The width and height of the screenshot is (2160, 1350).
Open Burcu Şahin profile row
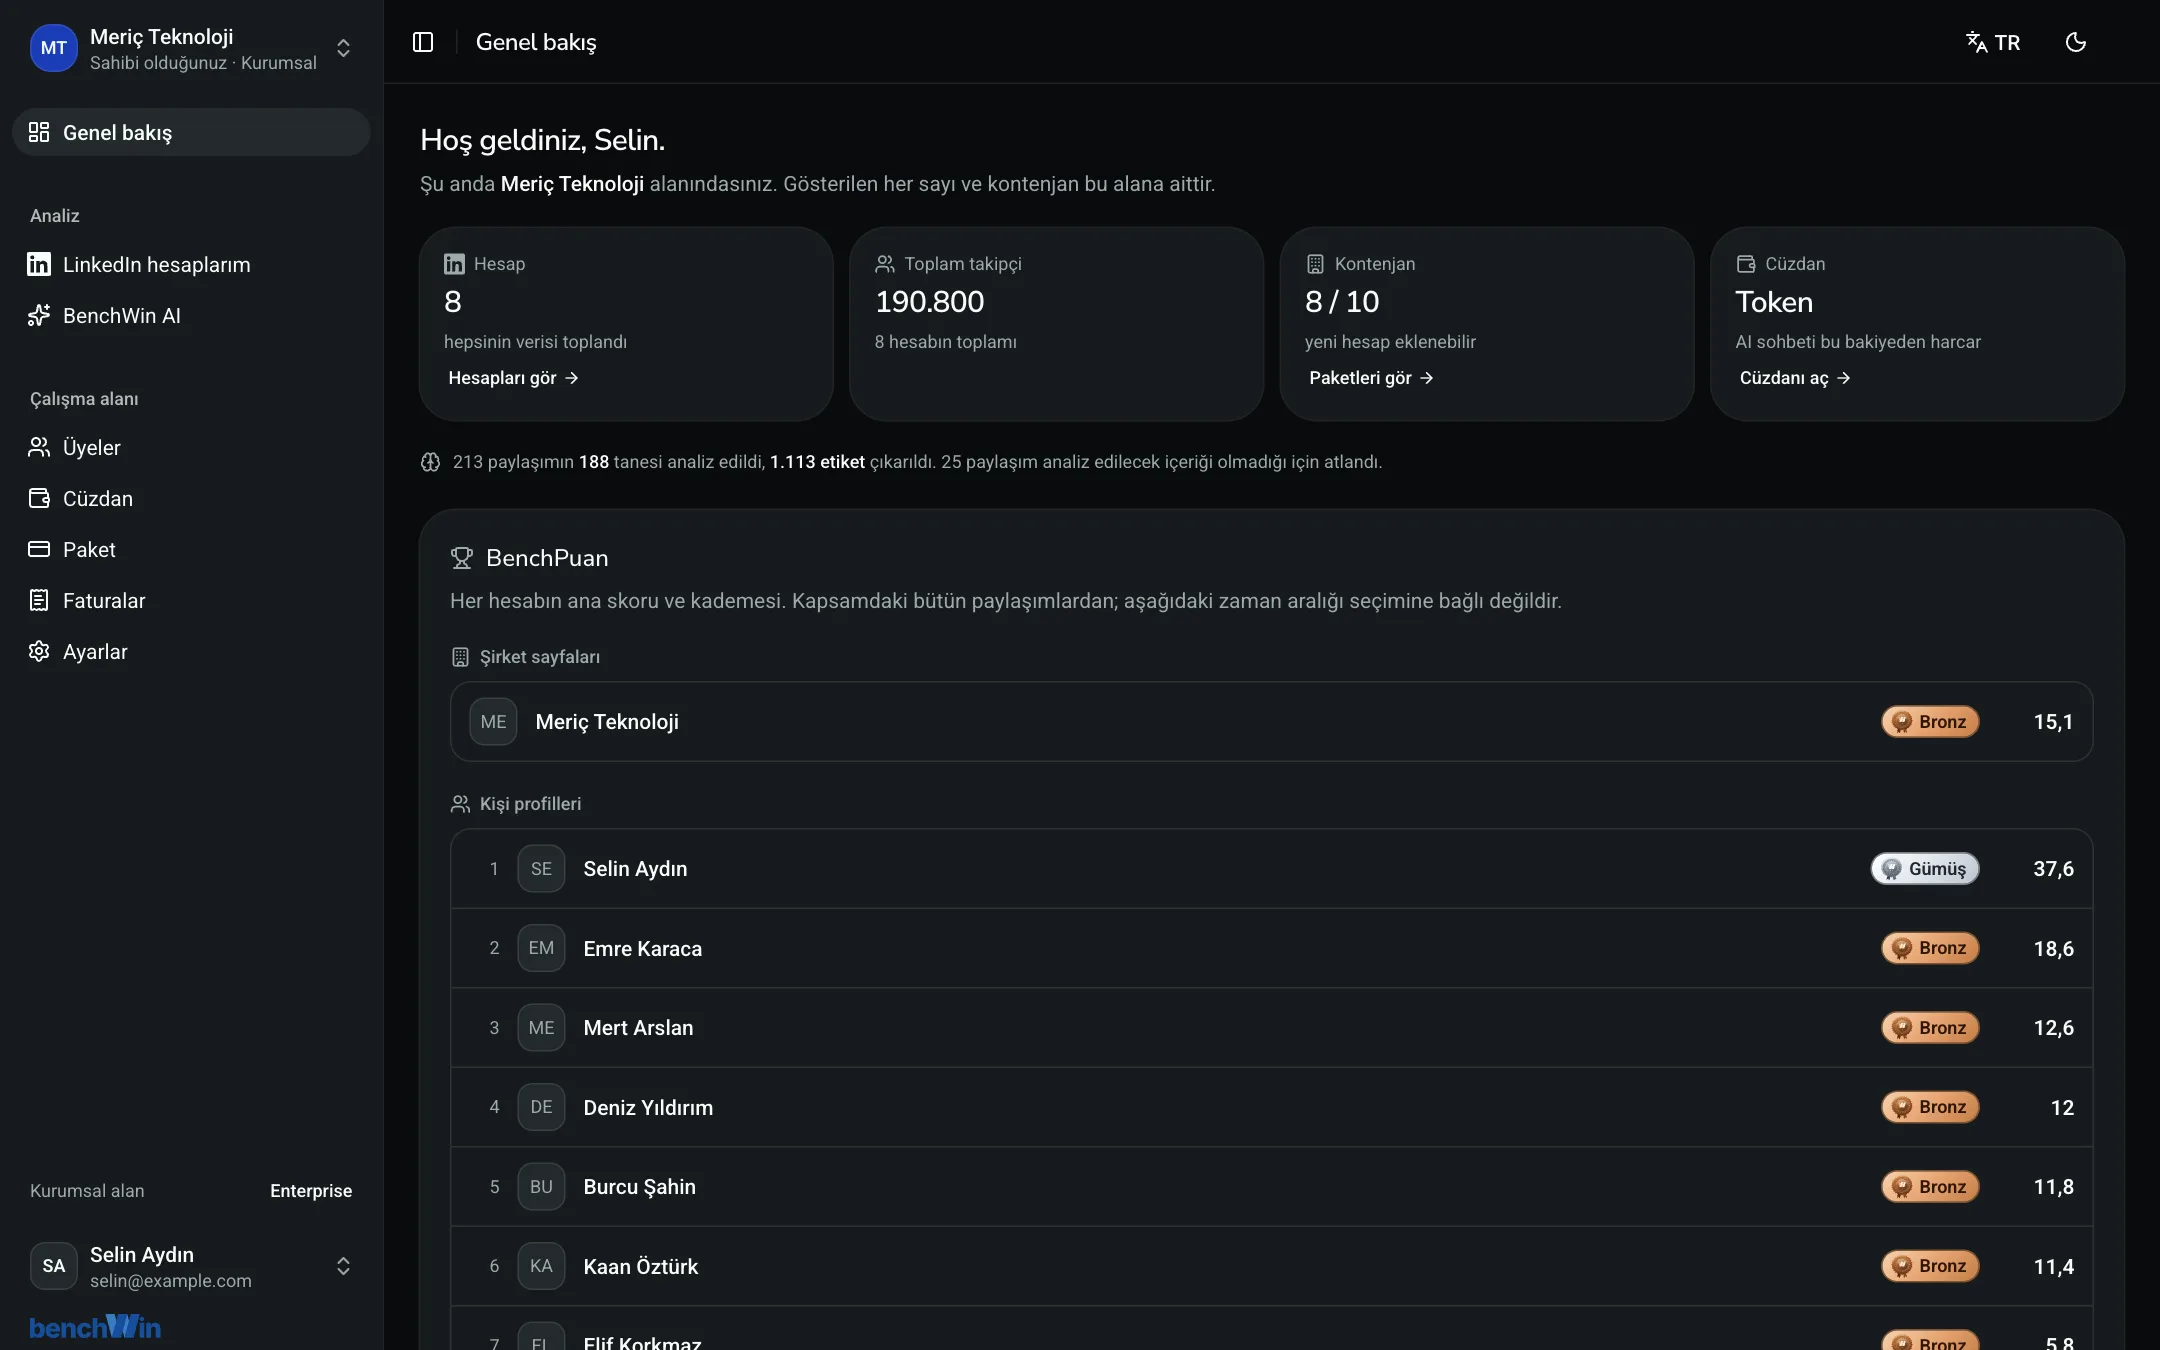point(1271,1187)
